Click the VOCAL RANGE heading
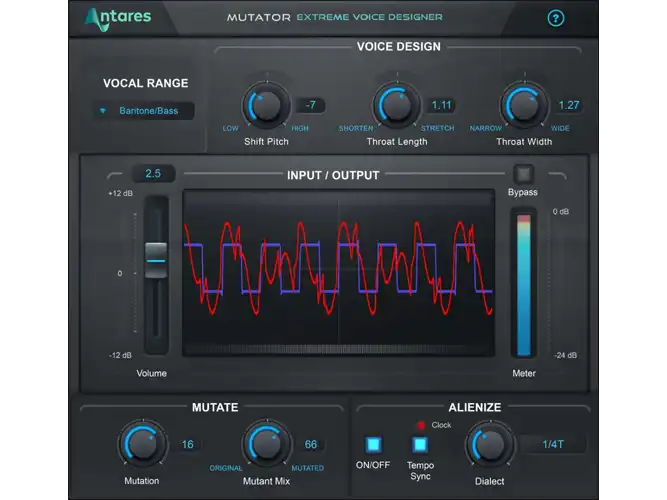Viewport: 667px width, 500px height. click(145, 83)
